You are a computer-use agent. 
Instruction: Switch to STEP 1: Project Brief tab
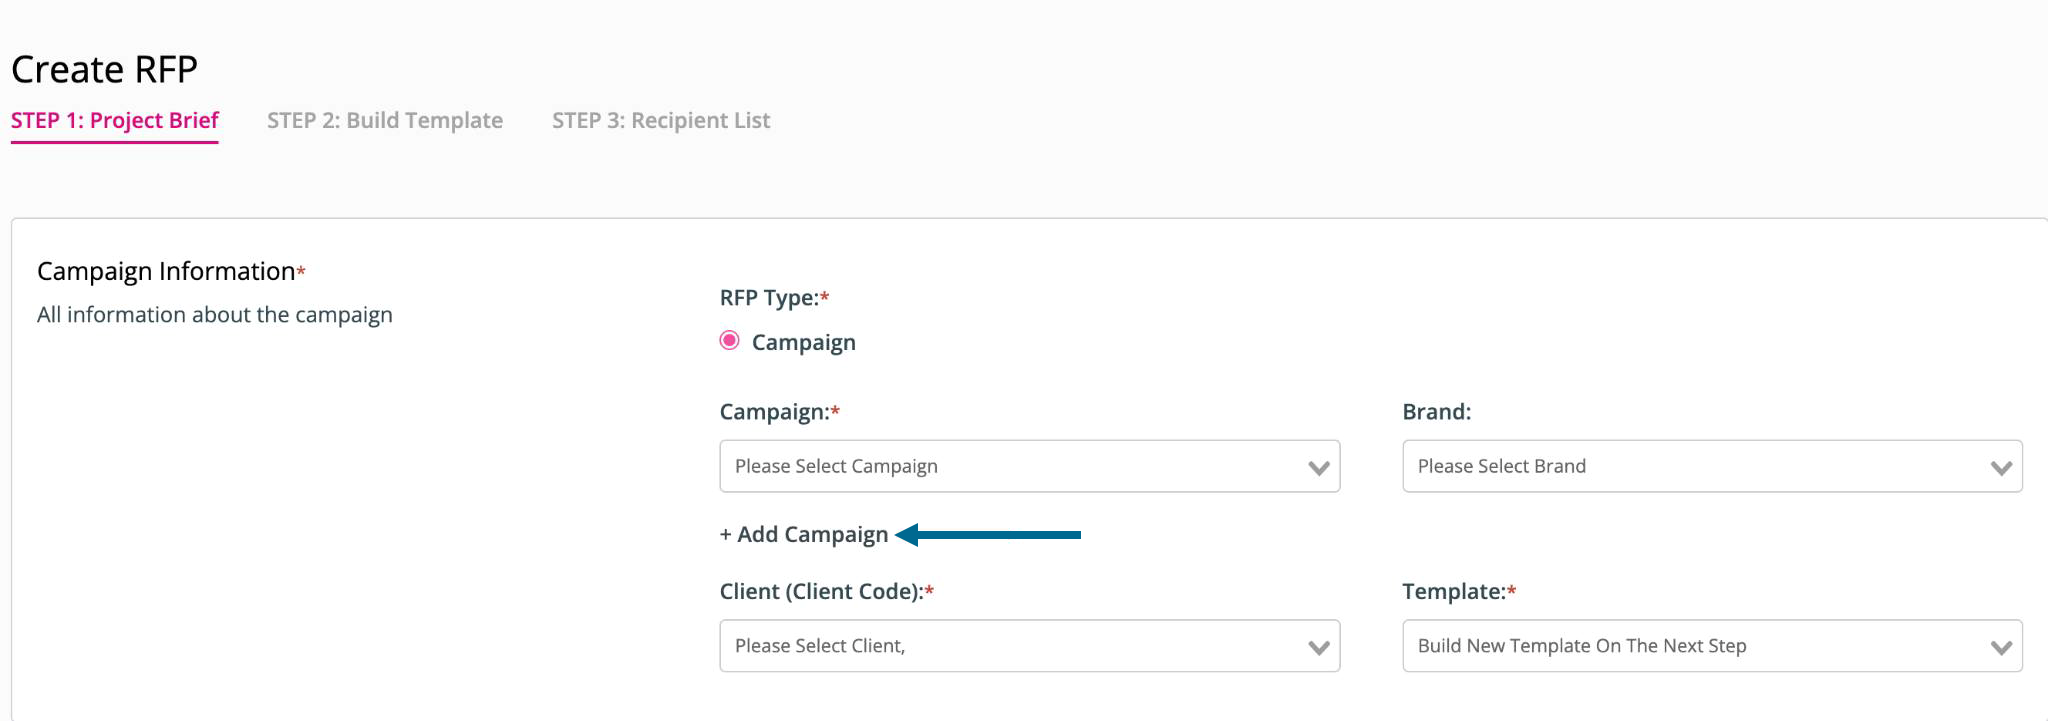115,121
